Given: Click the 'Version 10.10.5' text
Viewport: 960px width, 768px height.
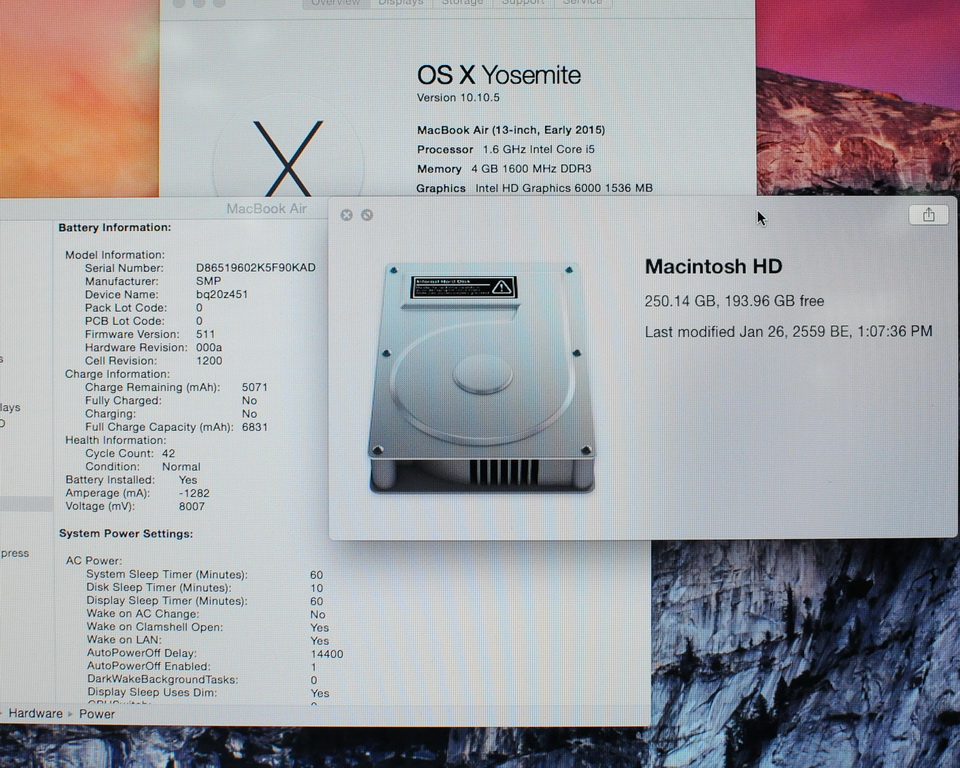Looking at the screenshot, I should (458, 97).
